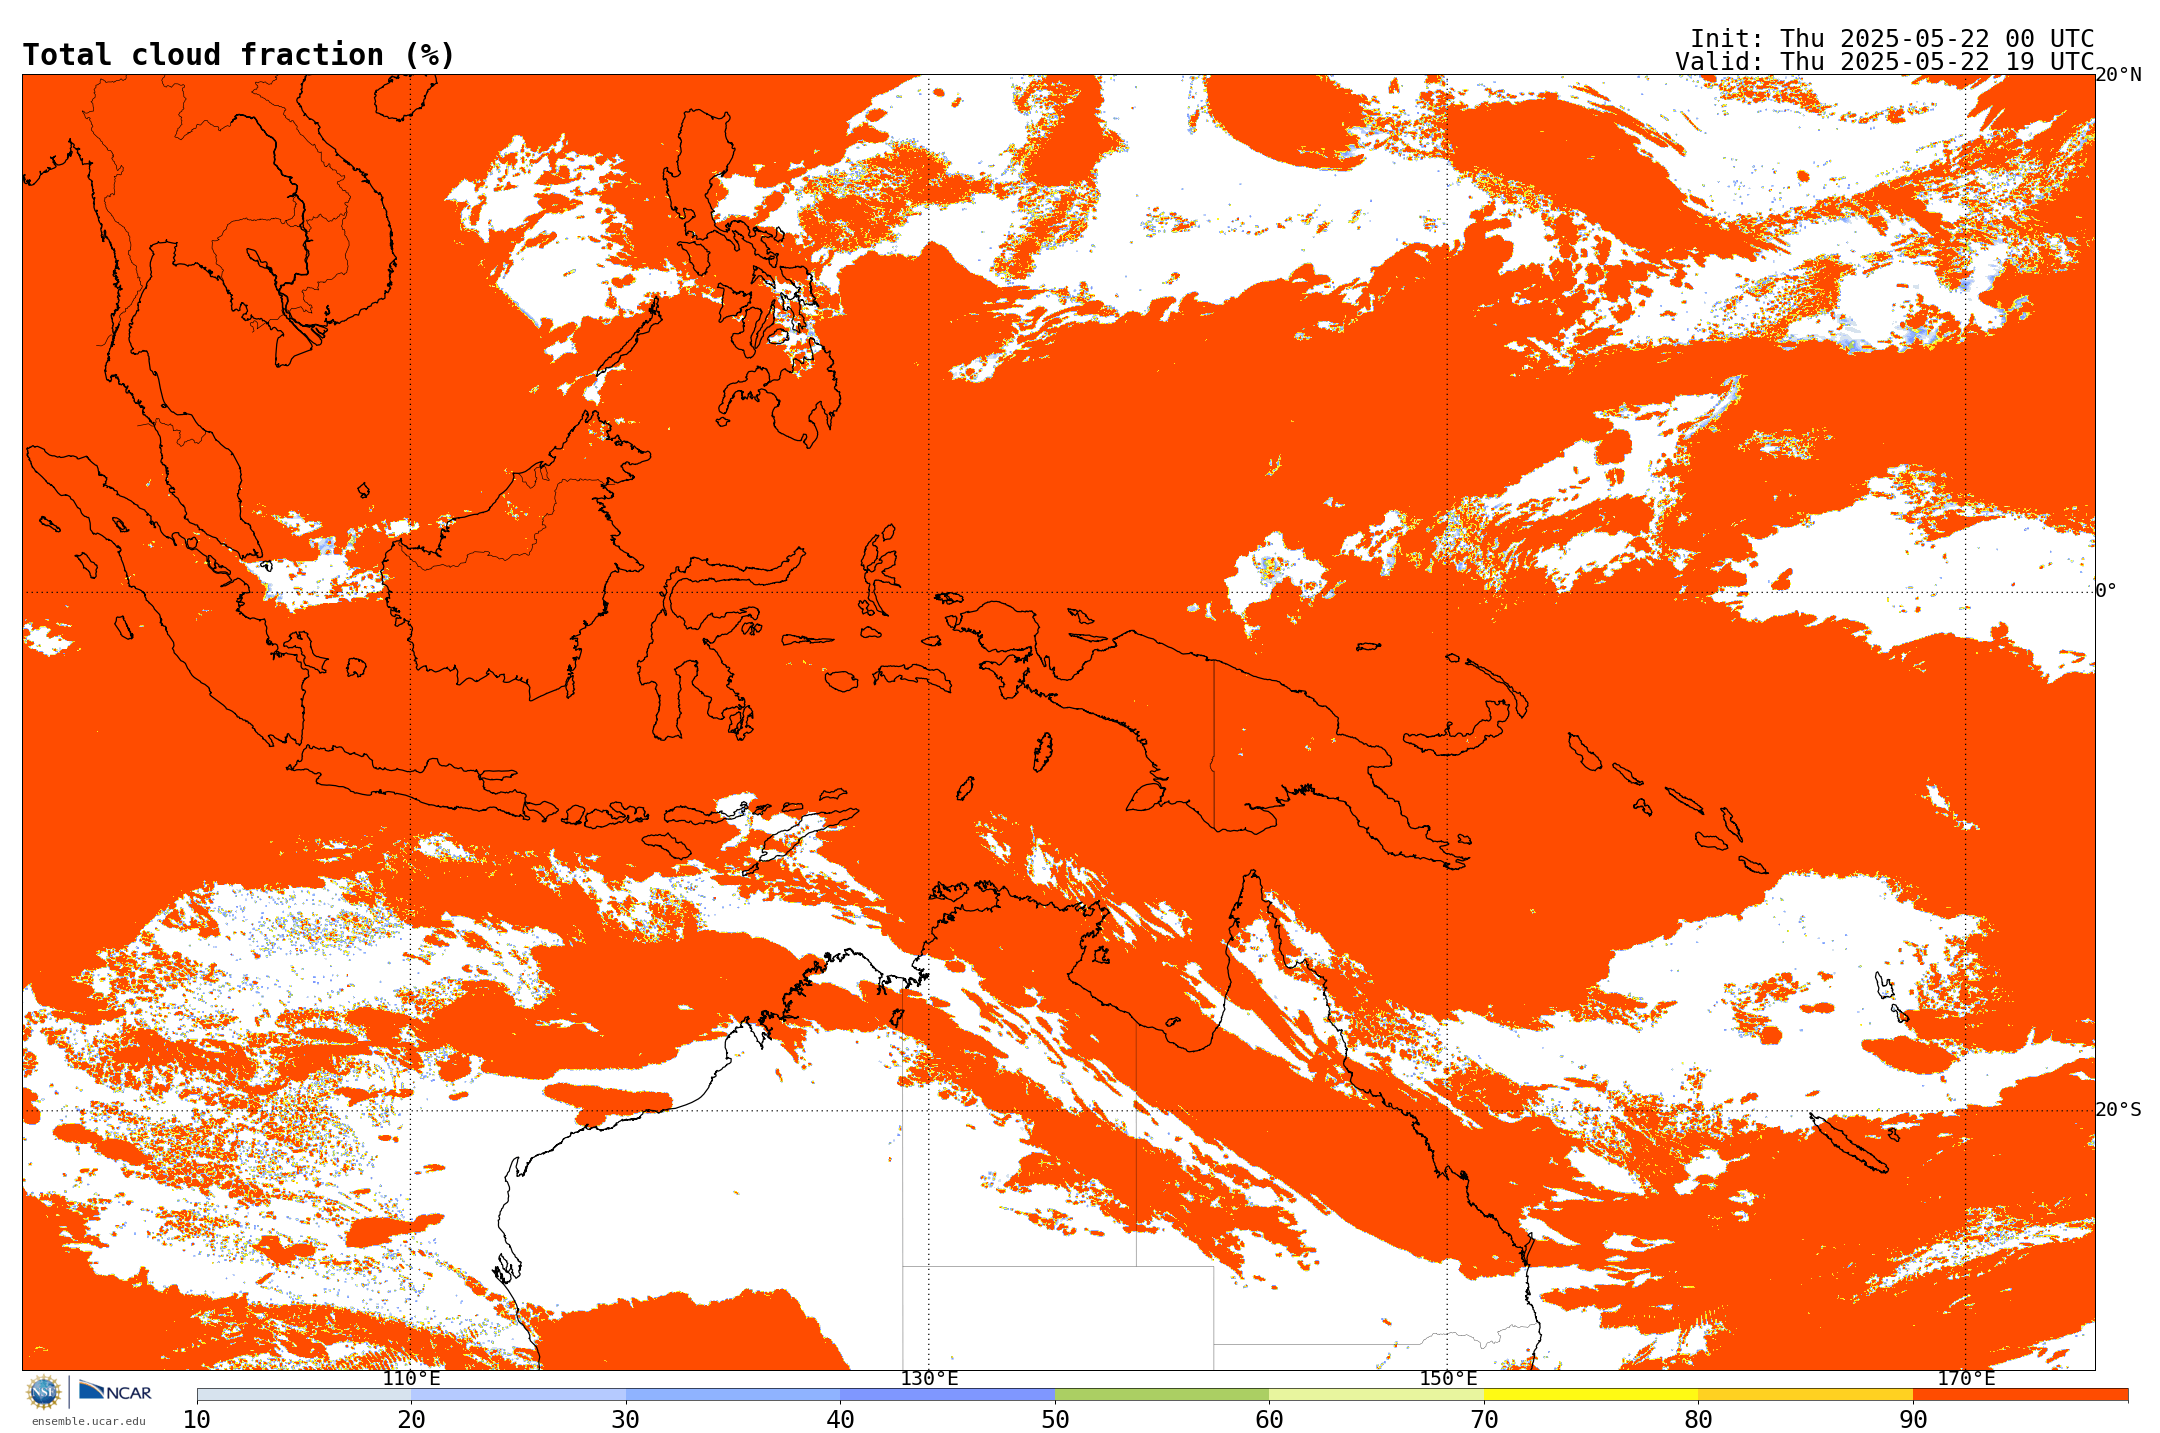
Task: Click the colorbar tick label 40
Action: [x=840, y=1420]
